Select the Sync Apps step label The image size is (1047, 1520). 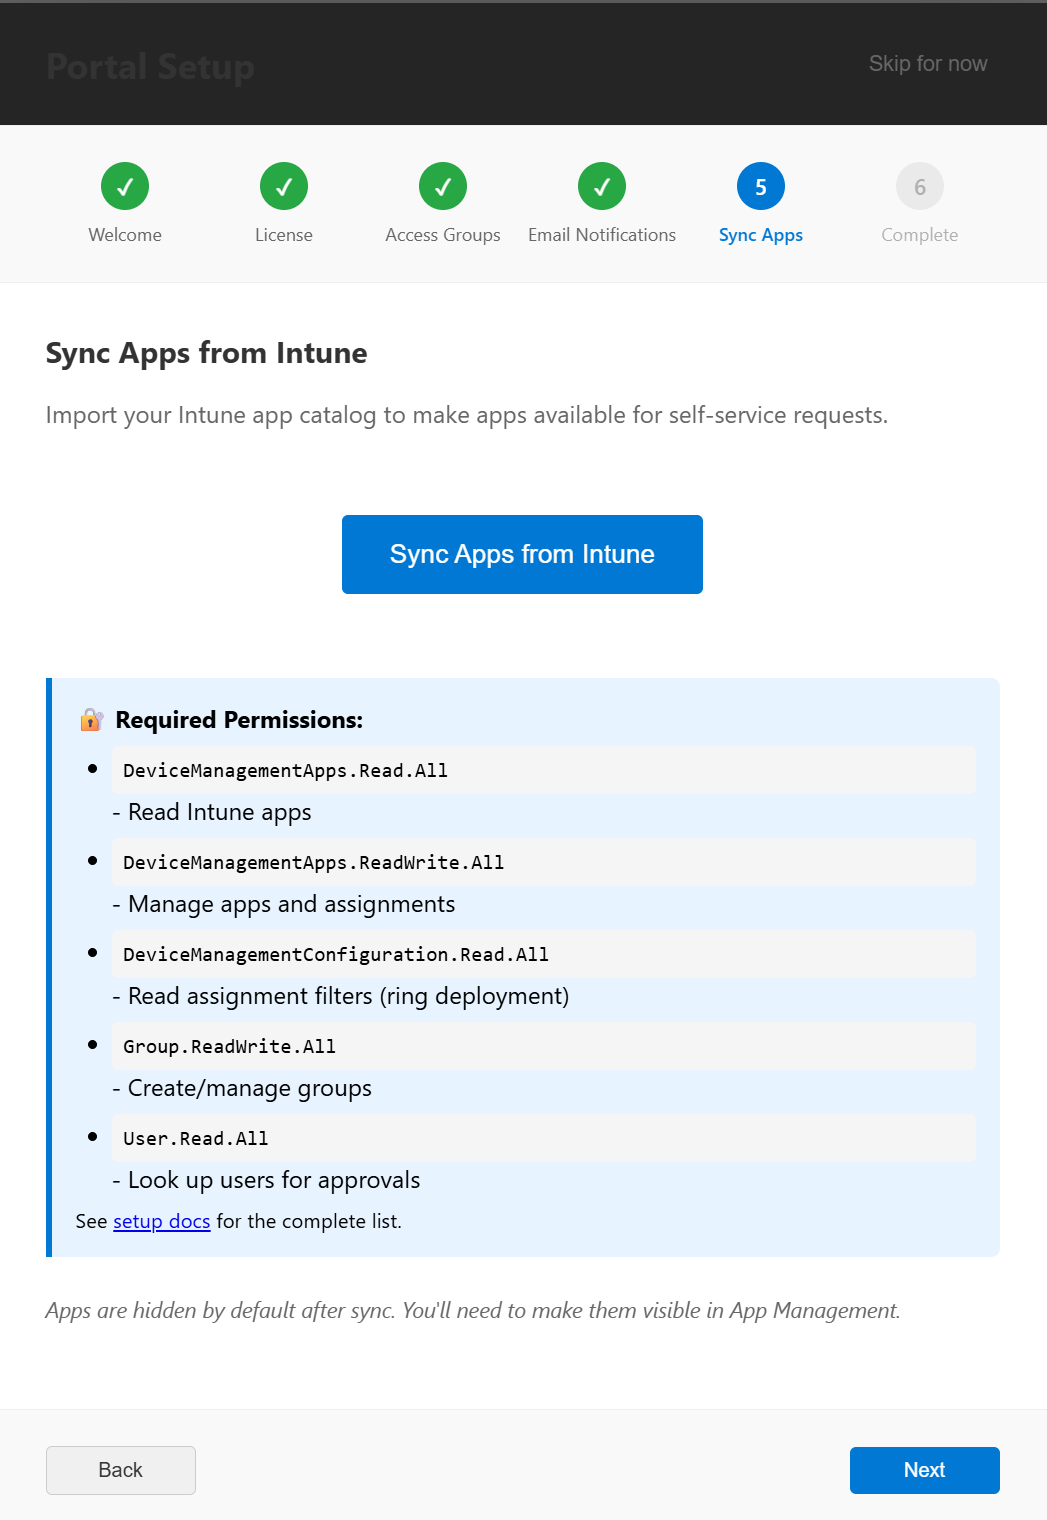pos(761,235)
